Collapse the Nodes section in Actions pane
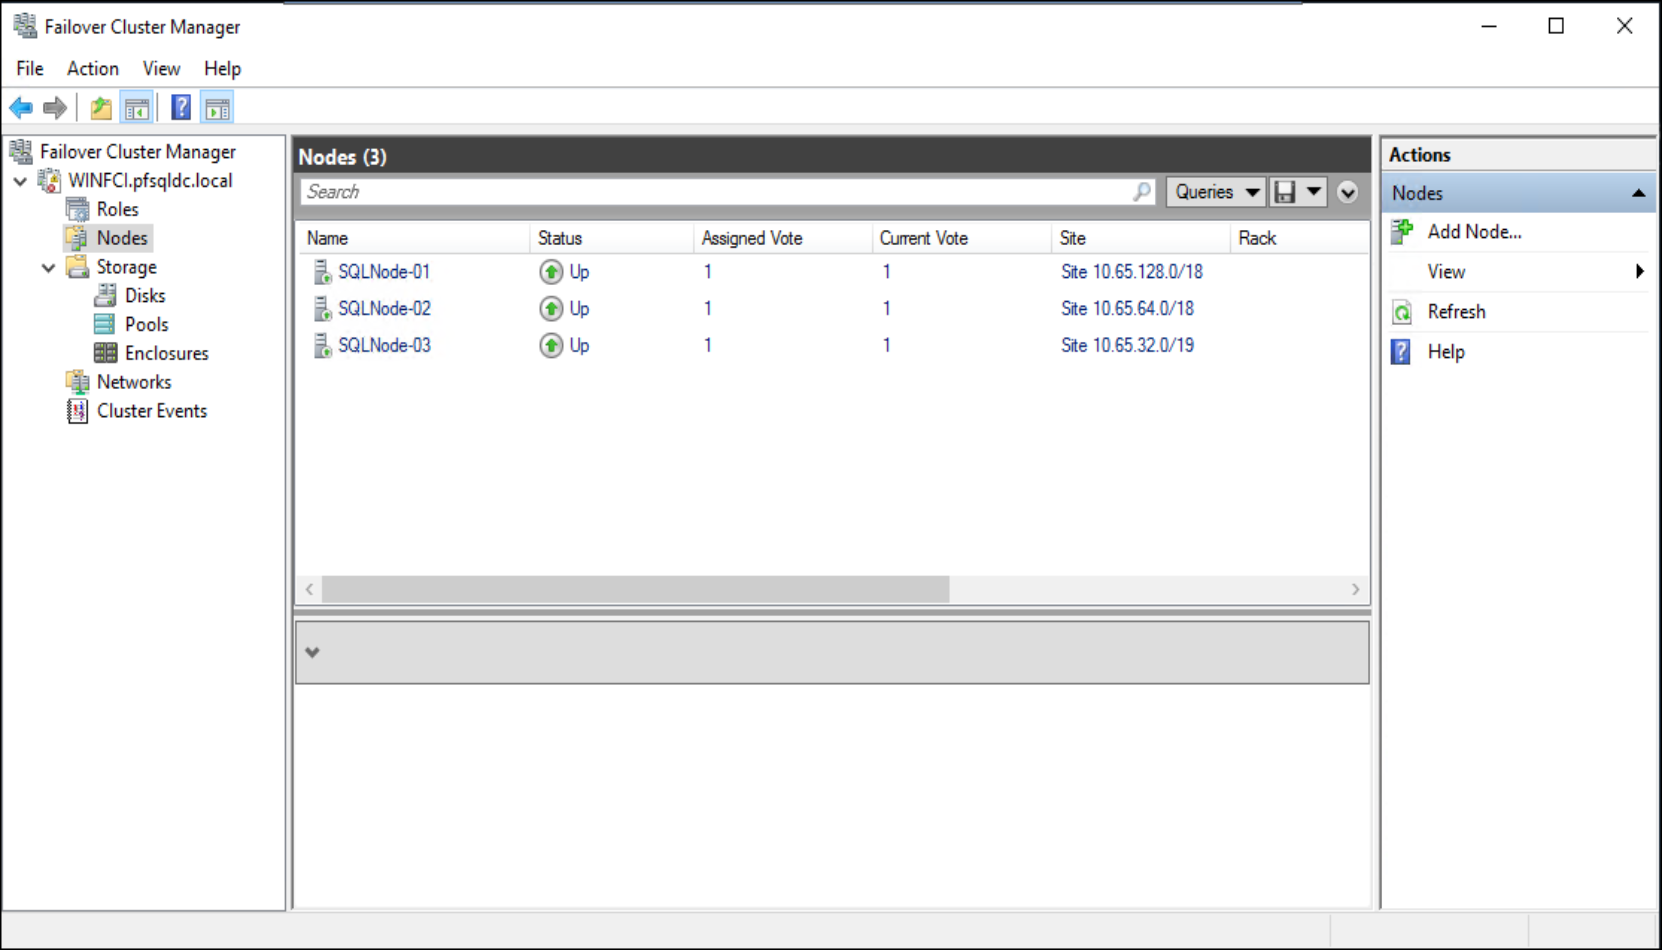This screenshot has width=1662, height=950. 1638,193
